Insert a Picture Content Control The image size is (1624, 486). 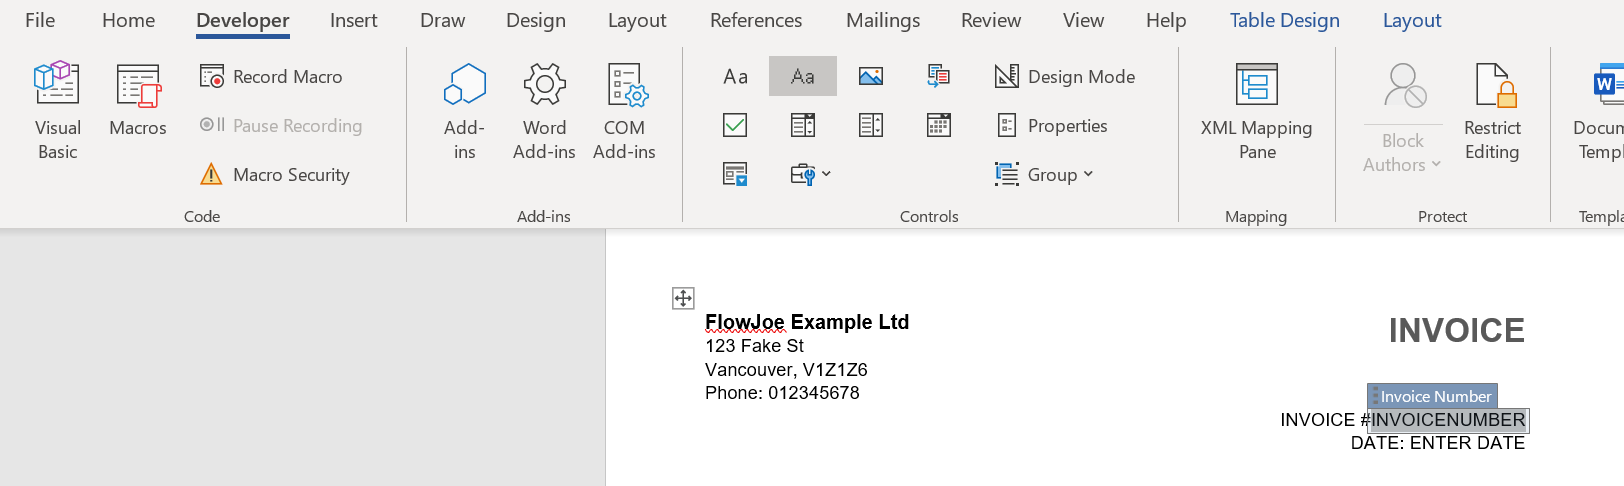click(x=871, y=76)
